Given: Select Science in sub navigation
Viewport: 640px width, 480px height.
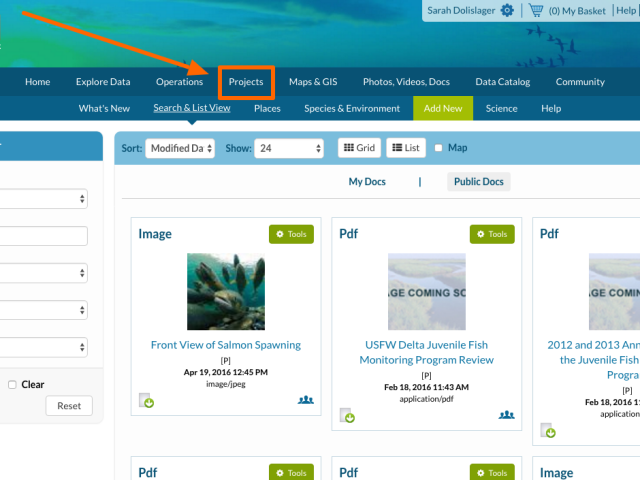Looking at the screenshot, I should click(501, 108).
